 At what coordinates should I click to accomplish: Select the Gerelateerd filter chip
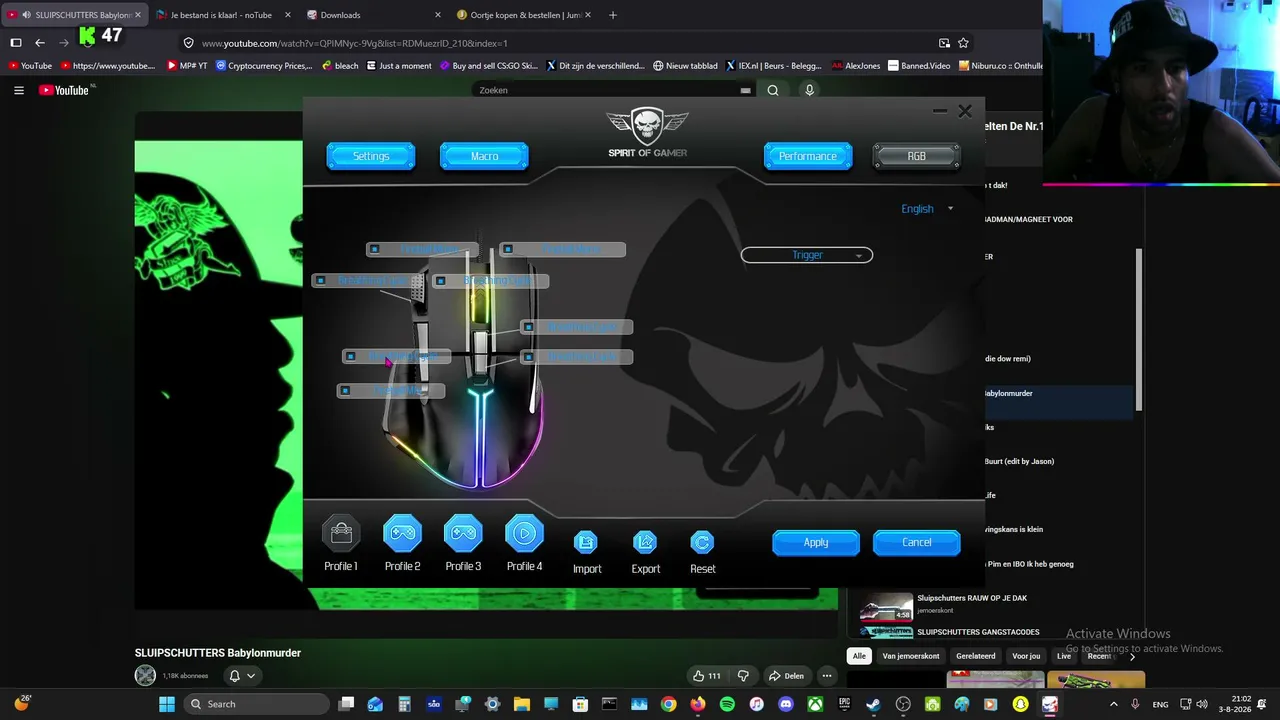tap(975, 656)
